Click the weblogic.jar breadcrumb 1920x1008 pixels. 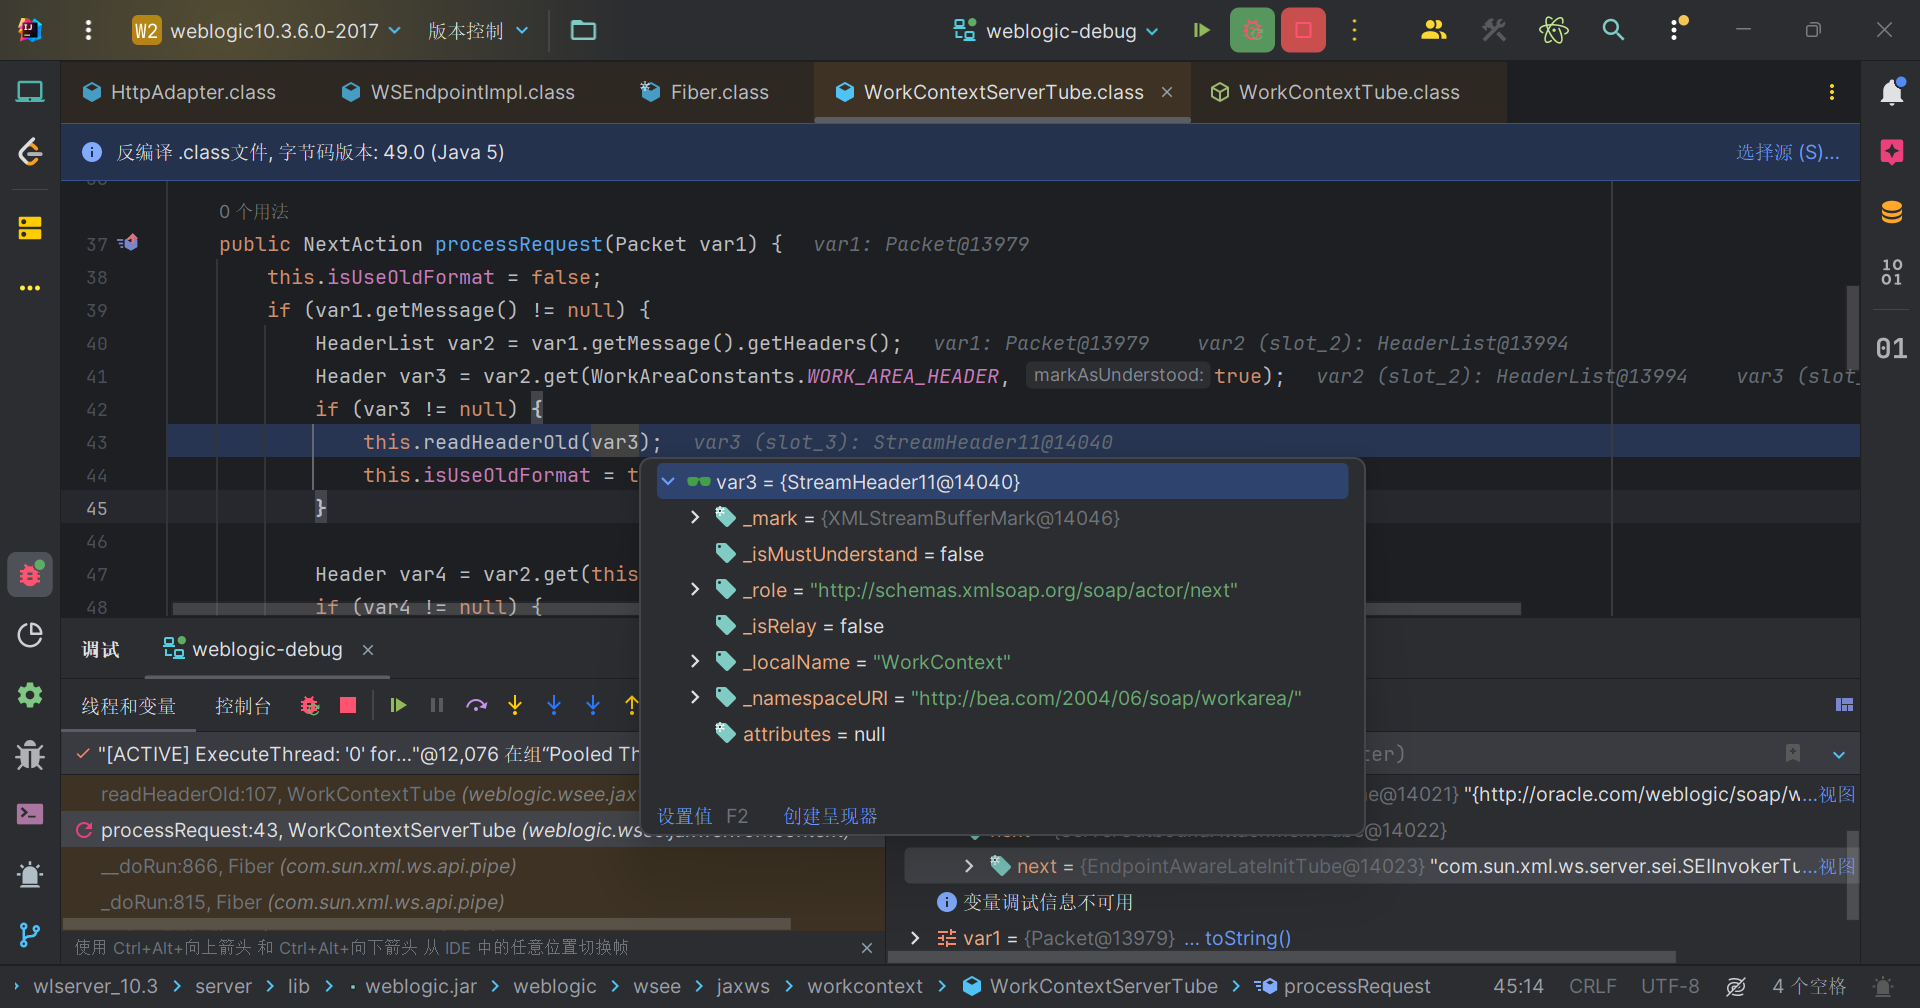pyautogui.click(x=421, y=986)
